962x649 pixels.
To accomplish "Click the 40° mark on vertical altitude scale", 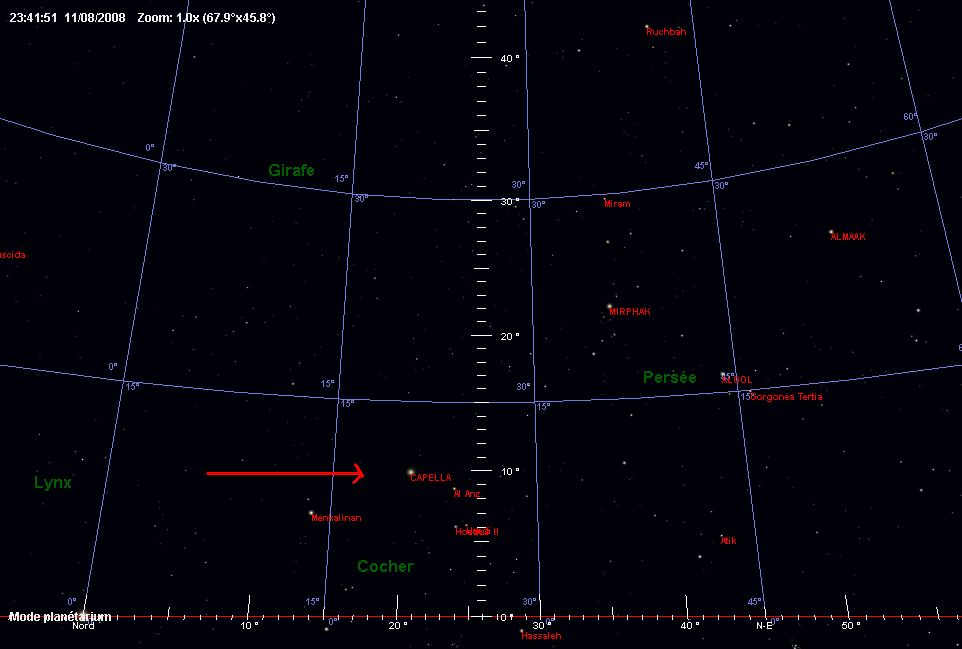I will click(510, 58).
